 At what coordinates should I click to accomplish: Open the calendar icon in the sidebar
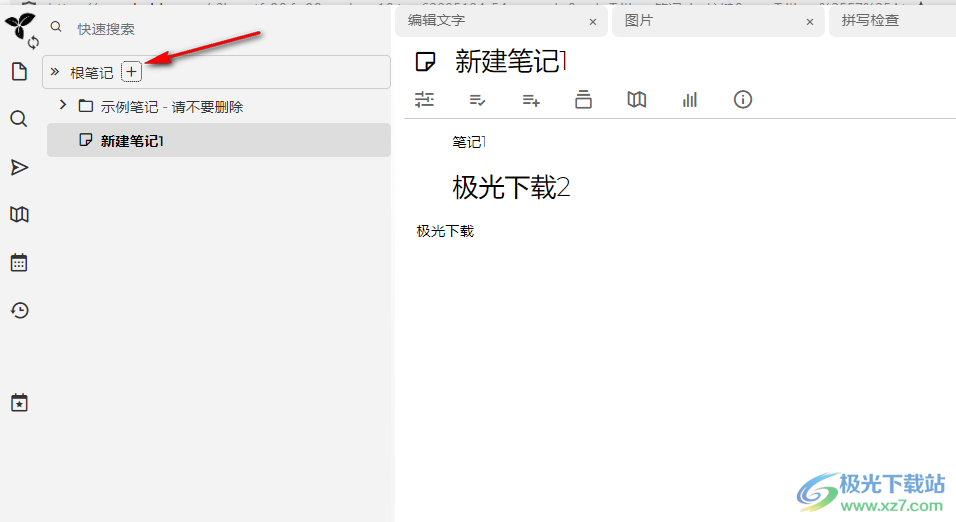coord(18,263)
